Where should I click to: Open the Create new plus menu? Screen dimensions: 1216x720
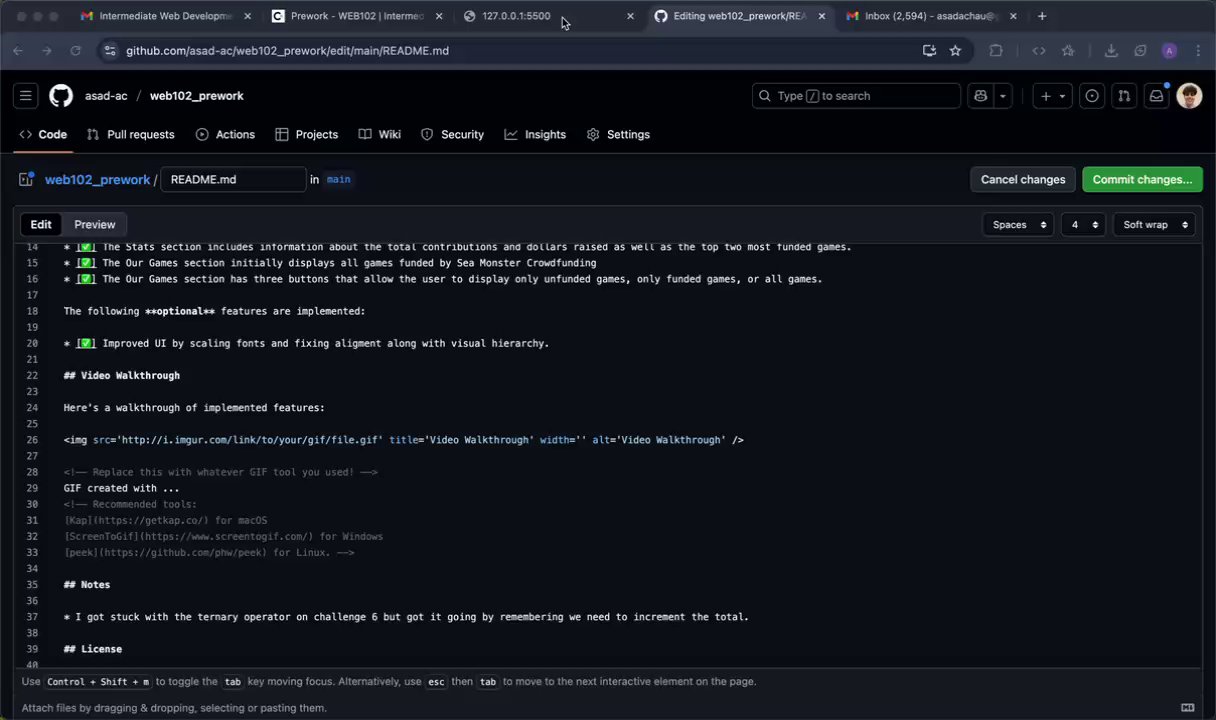pyautogui.click(x=1053, y=96)
